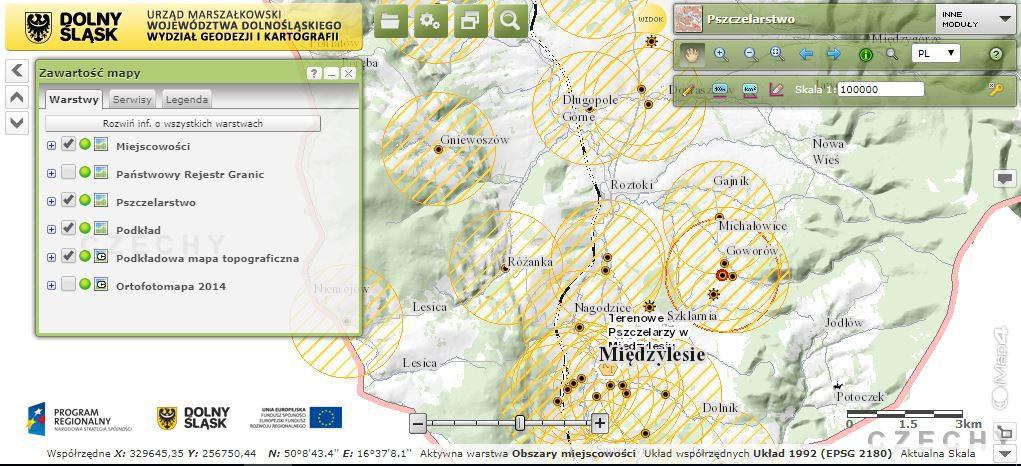This screenshot has height=466, width=1021.
Task: Click the speech bubble comment icon
Action: click(x=1005, y=178)
